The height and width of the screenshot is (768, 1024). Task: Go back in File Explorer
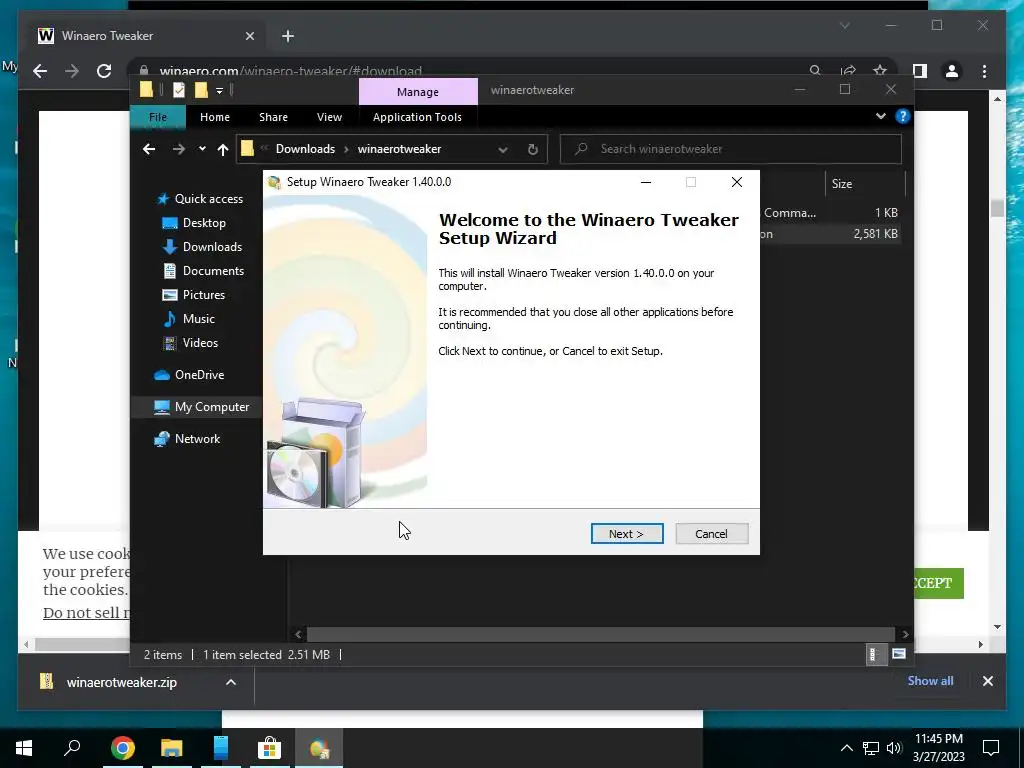149,149
